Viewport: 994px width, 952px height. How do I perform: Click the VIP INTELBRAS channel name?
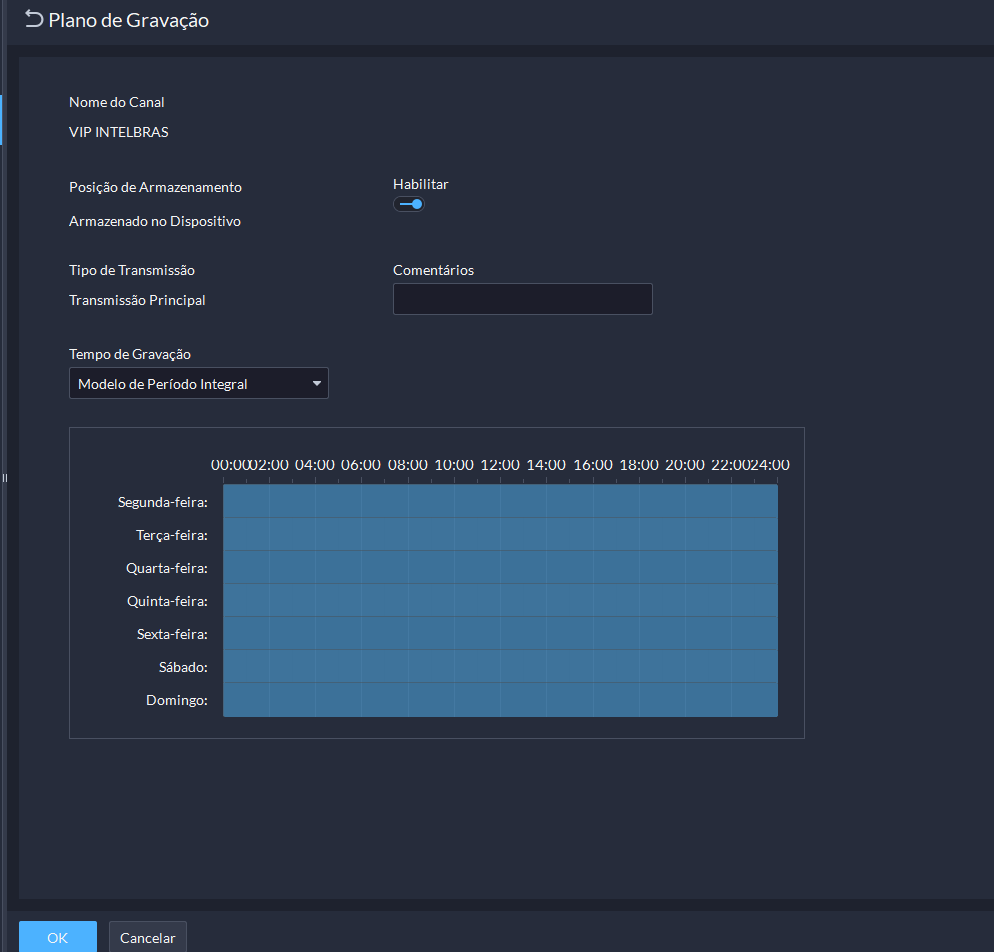tap(119, 132)
